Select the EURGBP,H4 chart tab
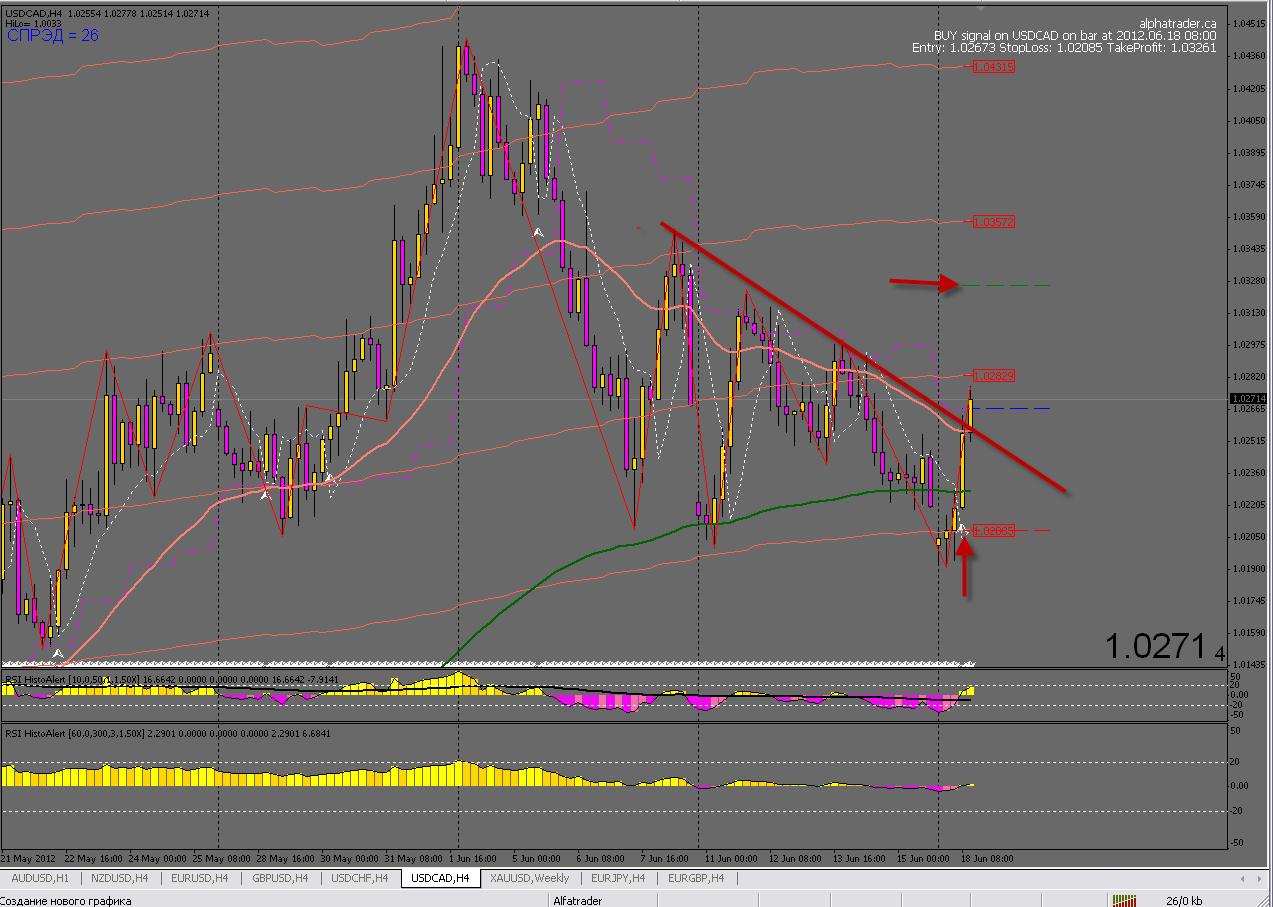 pyautogui.click(x=697, y=878)
